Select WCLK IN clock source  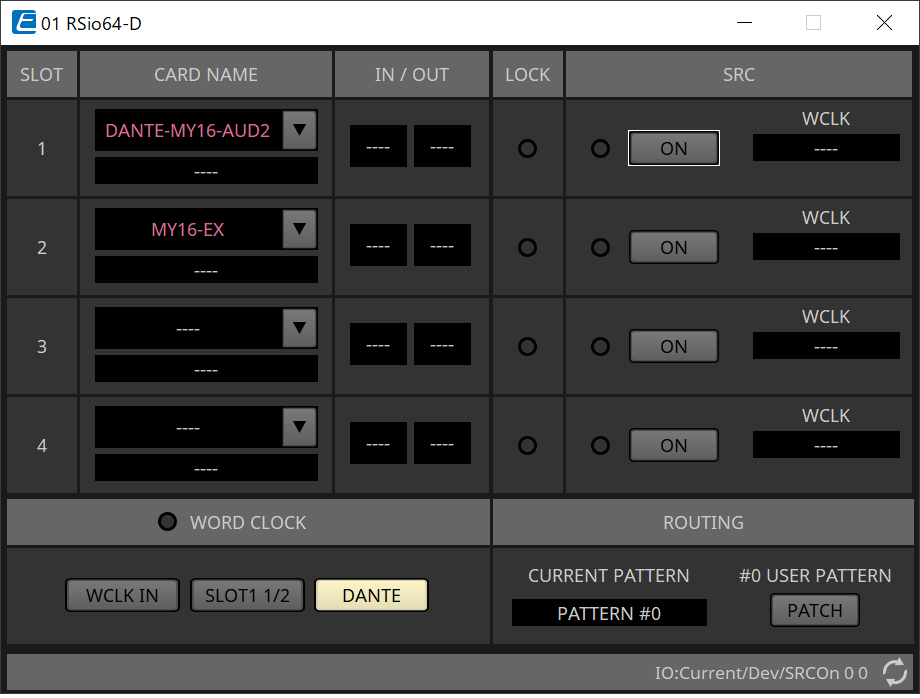point(122,596)
